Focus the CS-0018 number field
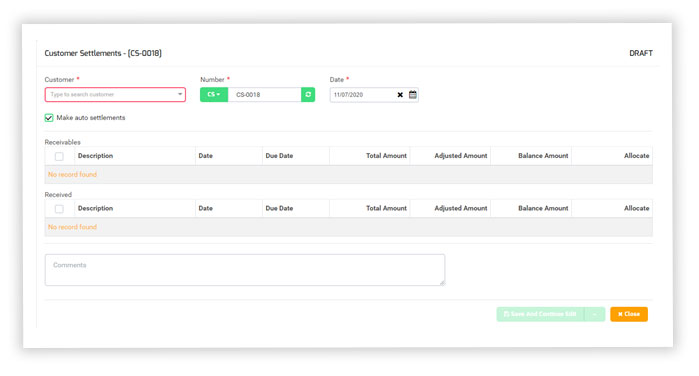Viewport: 699px width, 376px height. tap(264, 95)
